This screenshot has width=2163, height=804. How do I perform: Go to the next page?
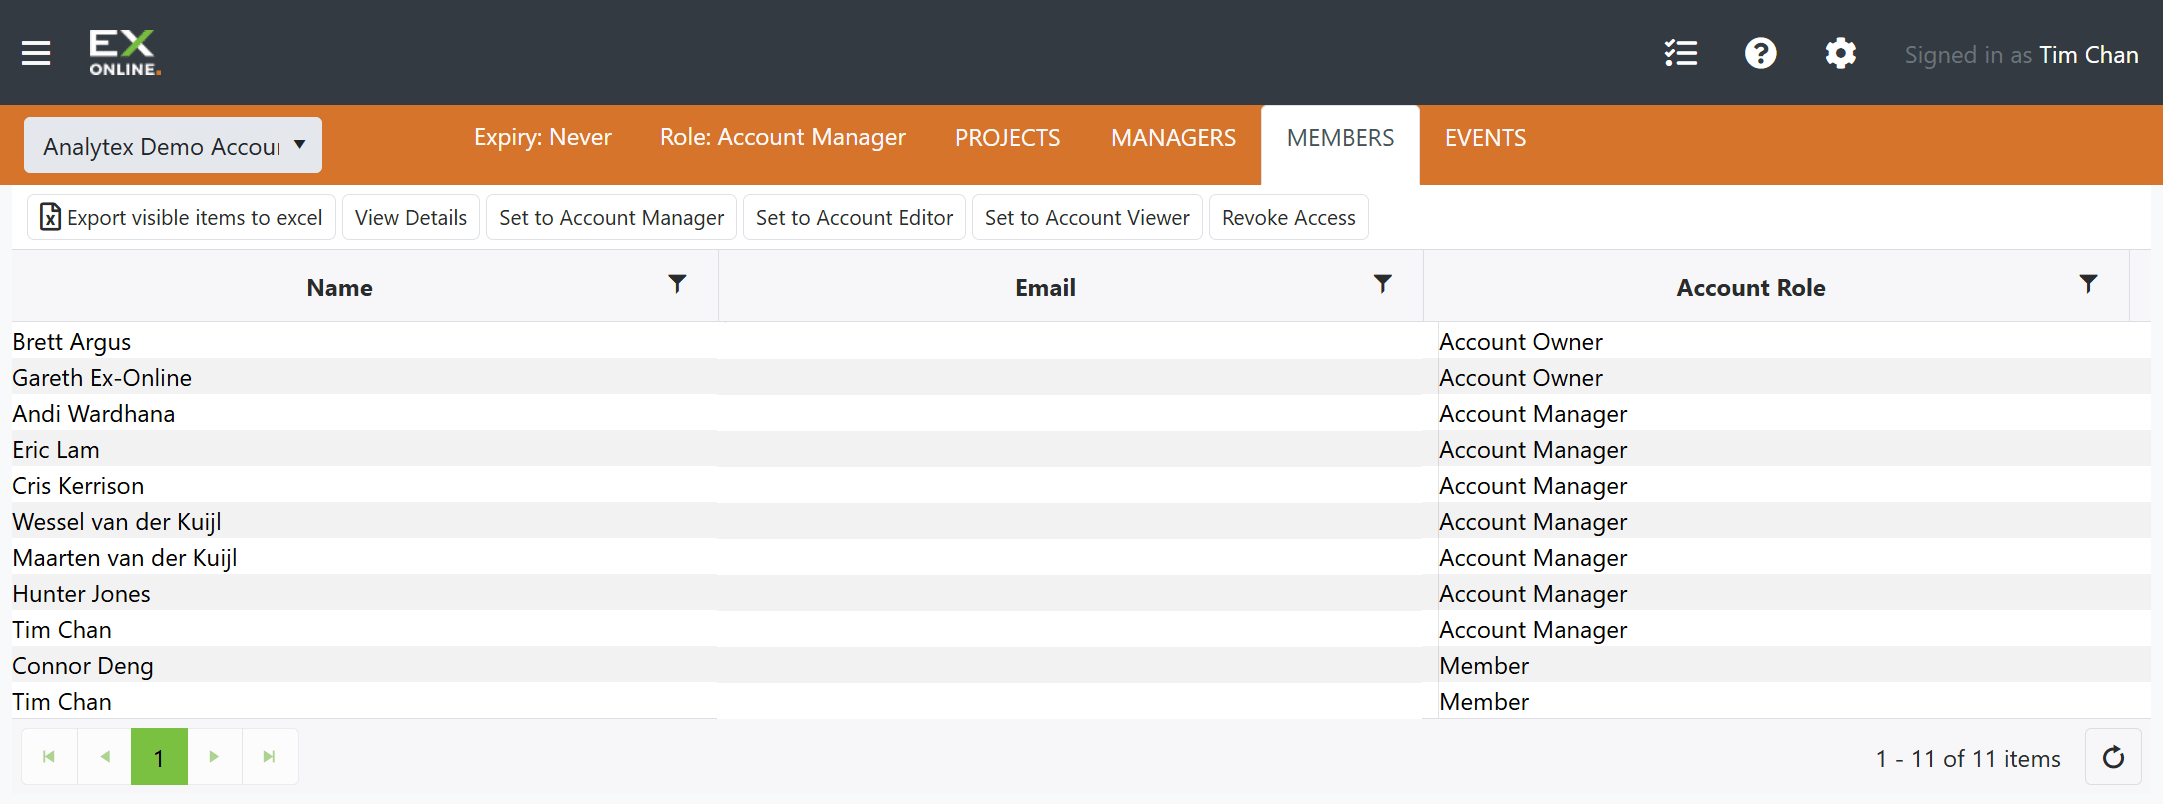[x=214, y=757]
